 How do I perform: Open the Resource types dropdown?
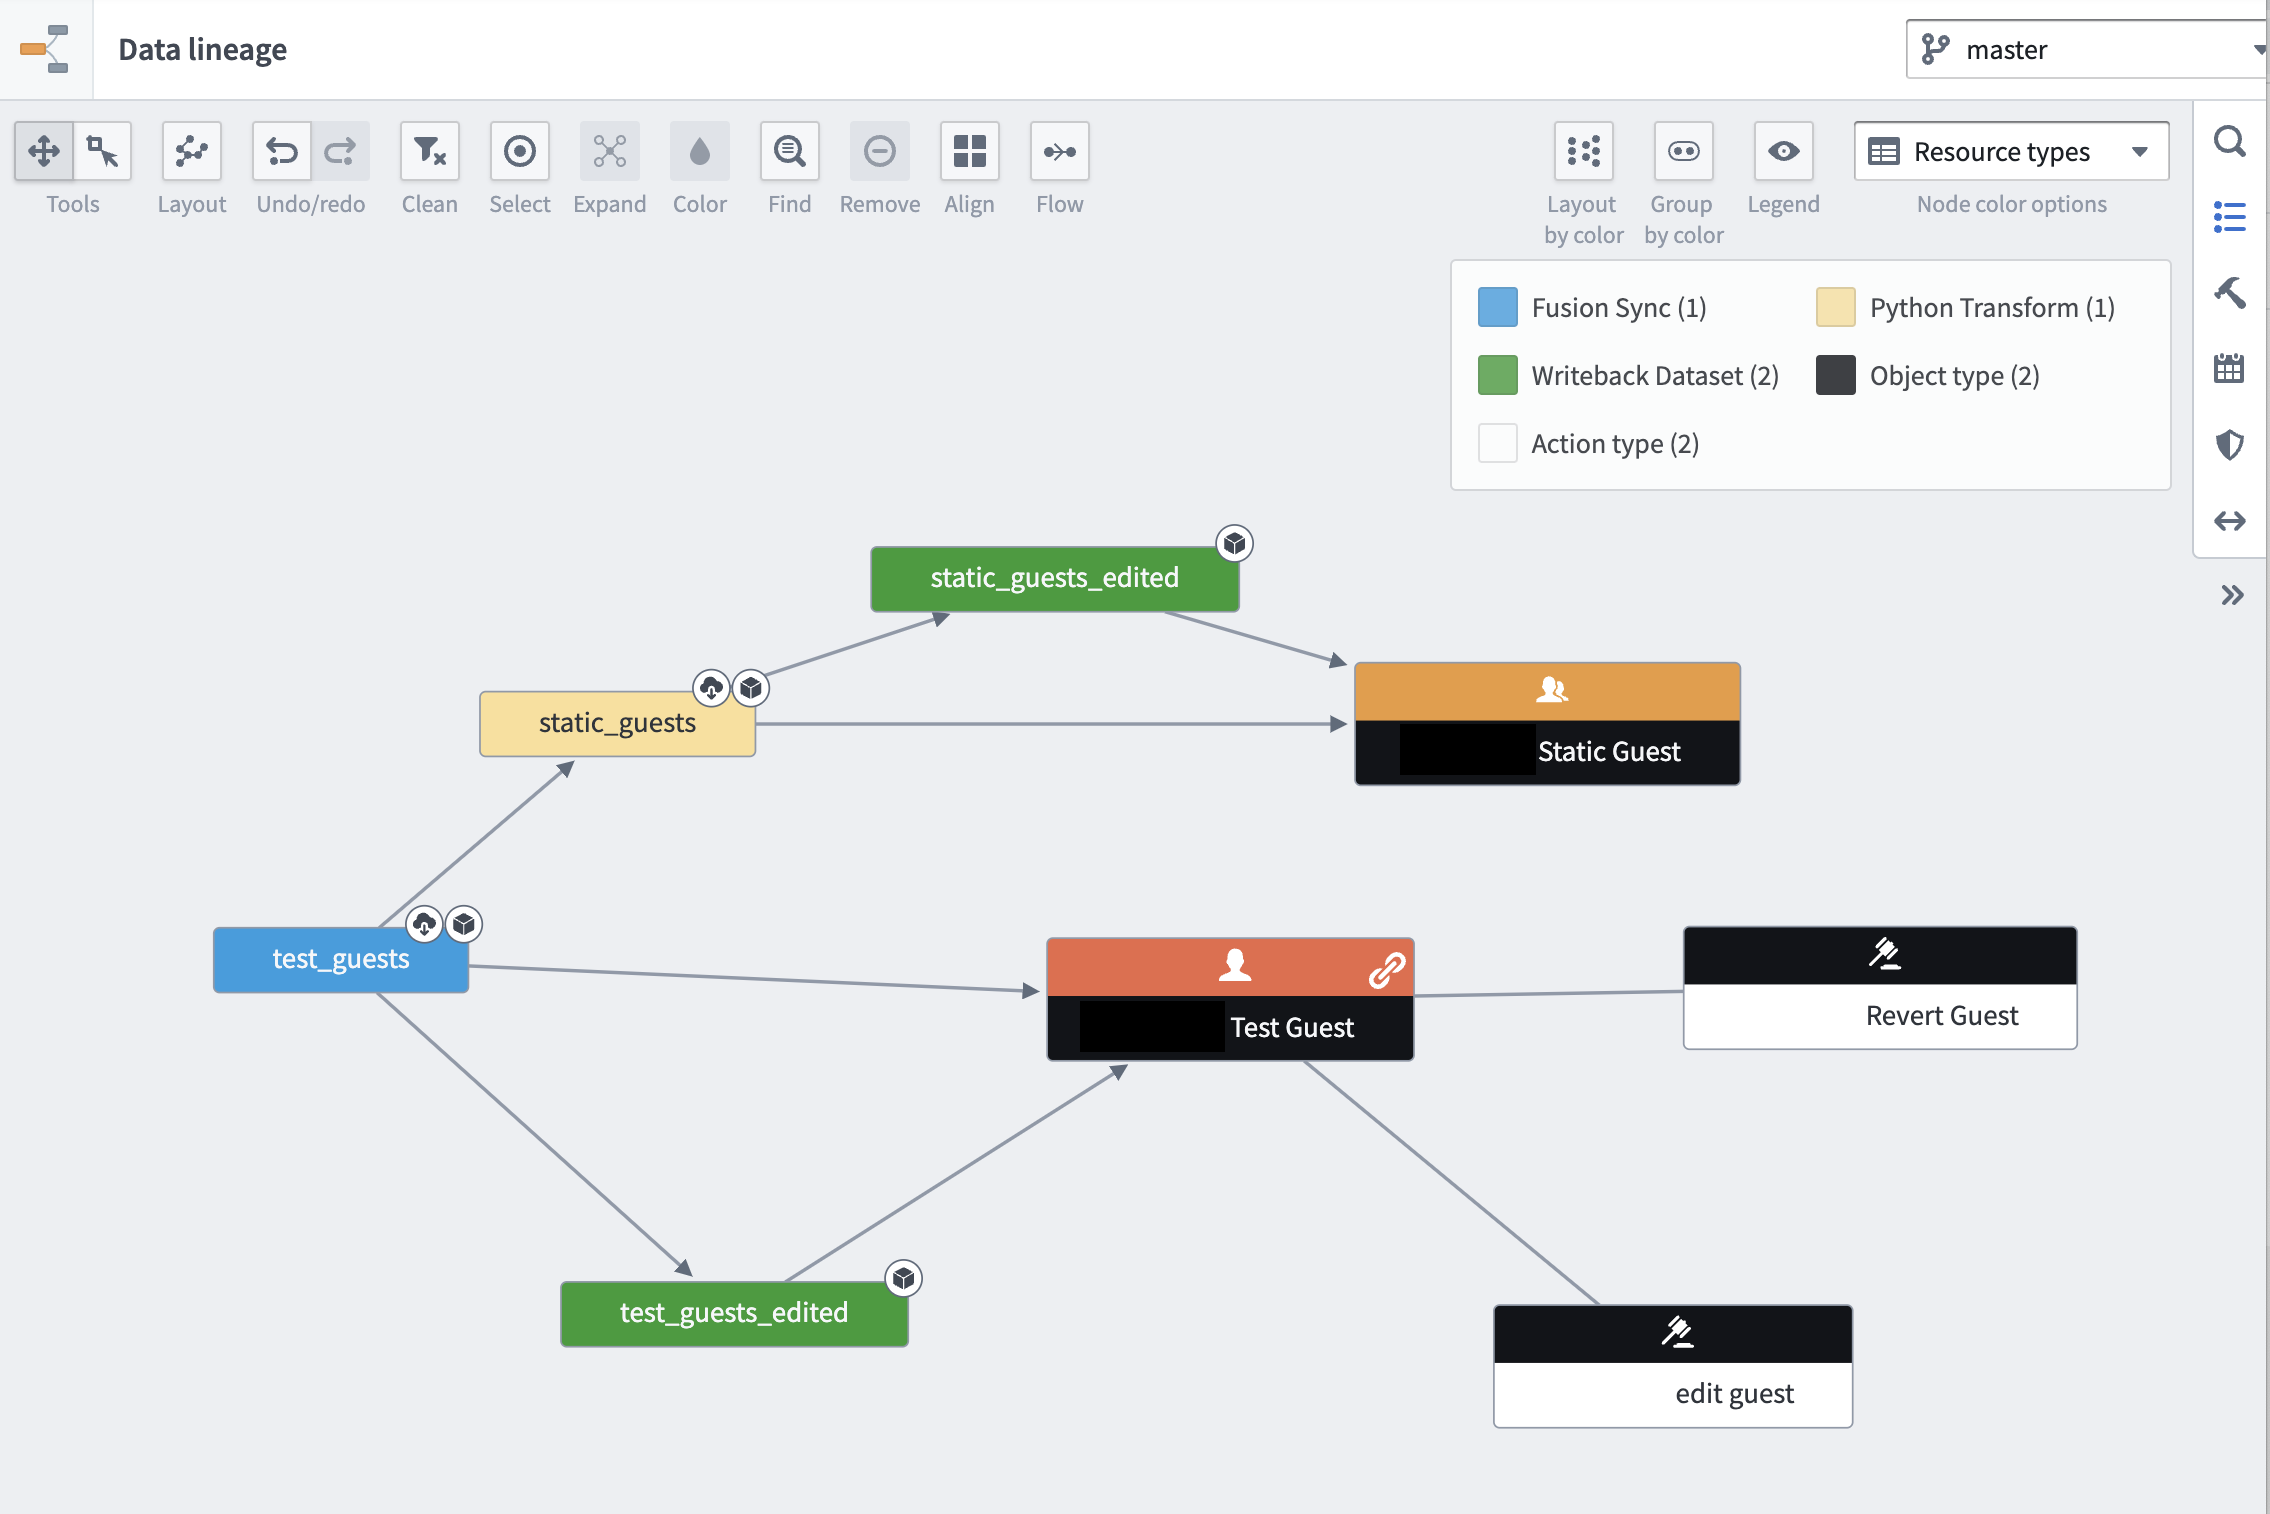pos(2011,152)
